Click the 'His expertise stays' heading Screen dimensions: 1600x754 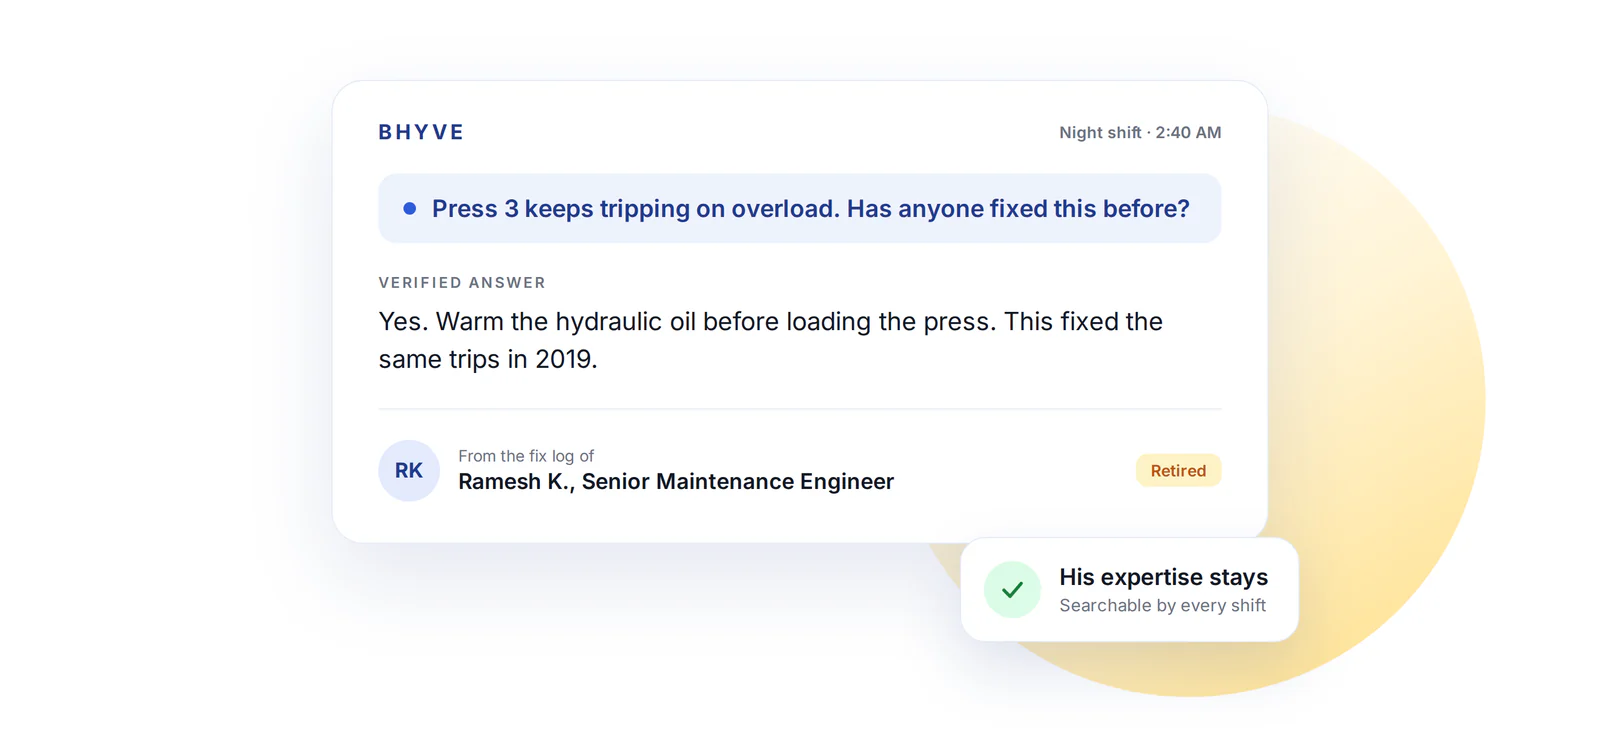tap(1163, 577)
